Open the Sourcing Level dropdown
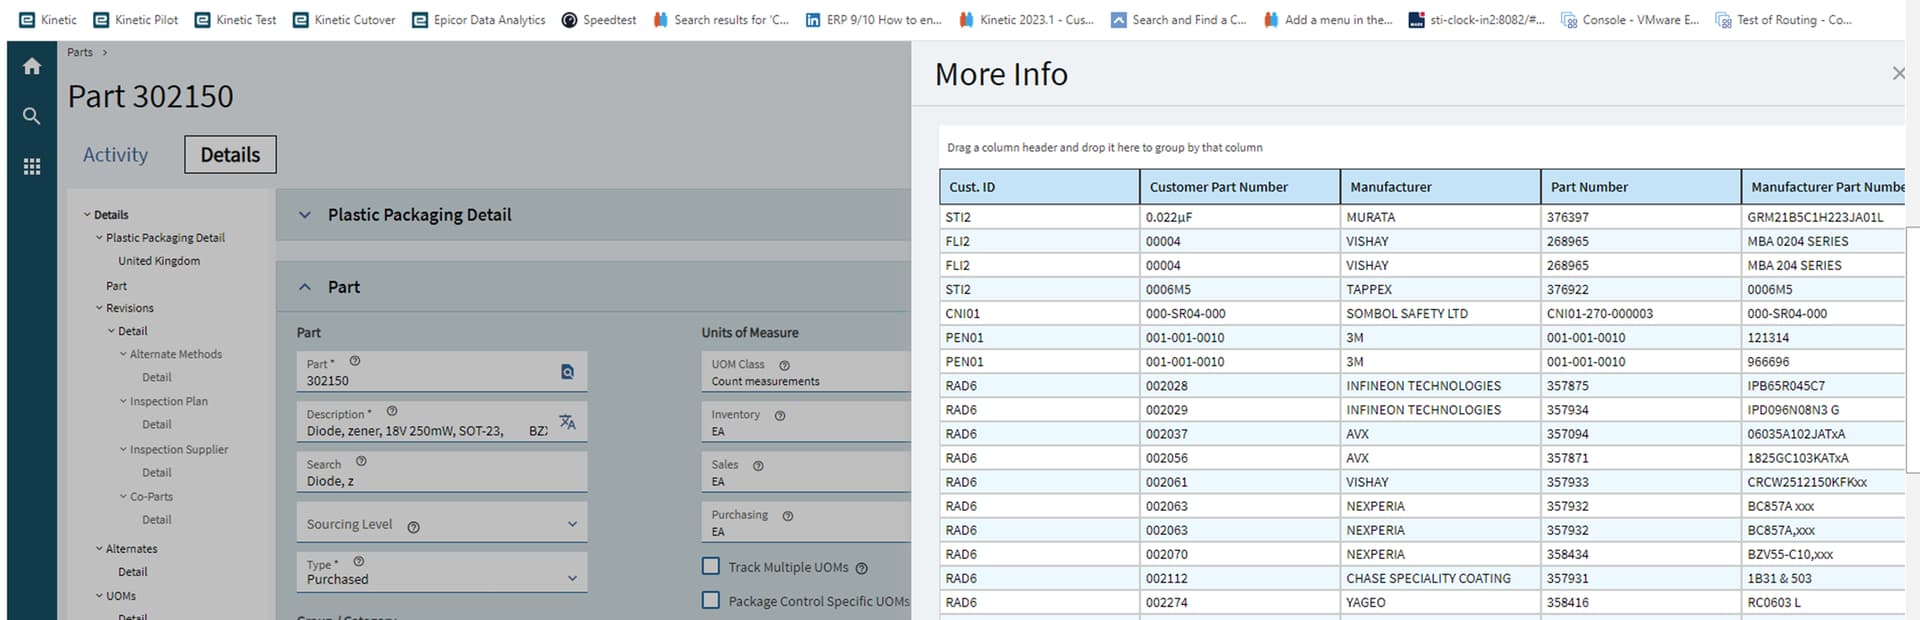 pyautogui.click(x=572, y=524)
